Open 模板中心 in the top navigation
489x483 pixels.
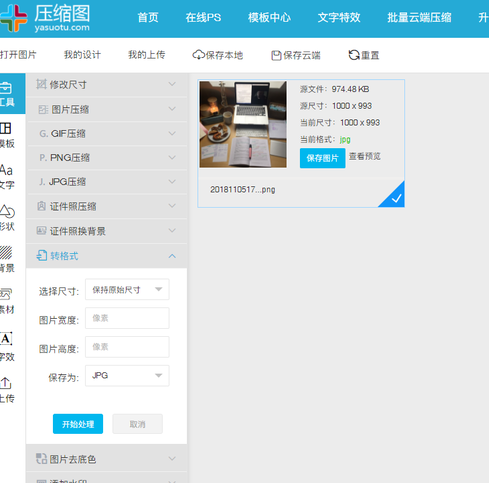pos(269,17)
